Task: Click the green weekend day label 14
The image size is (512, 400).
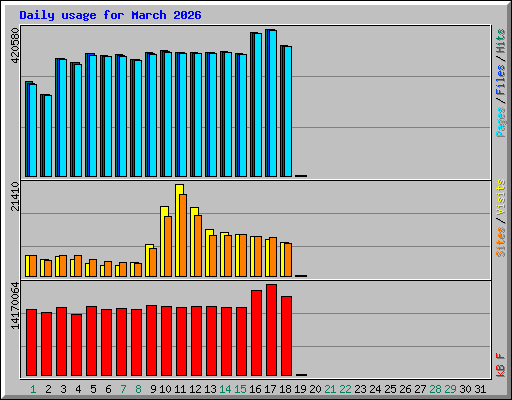Action: pyautogui.click(x=225, y=389)
